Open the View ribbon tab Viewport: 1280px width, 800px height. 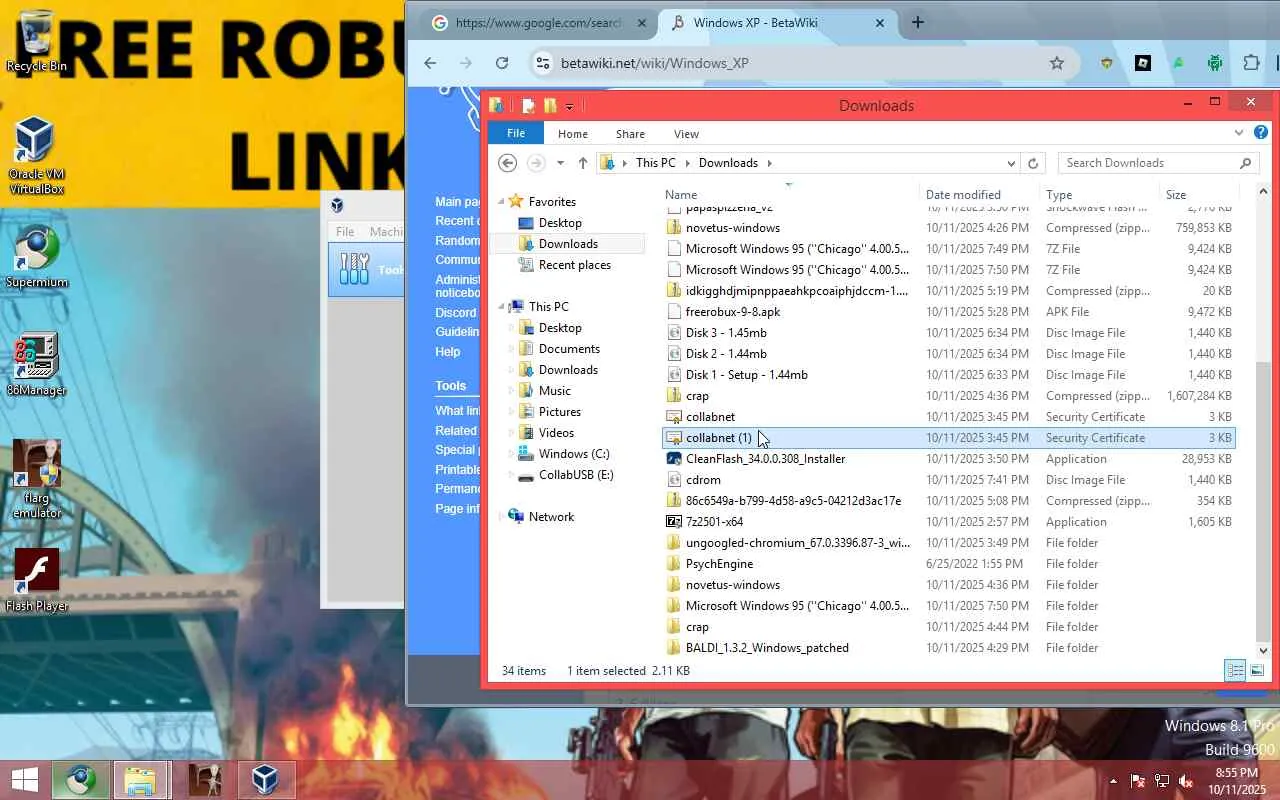[x=686, y=134]
